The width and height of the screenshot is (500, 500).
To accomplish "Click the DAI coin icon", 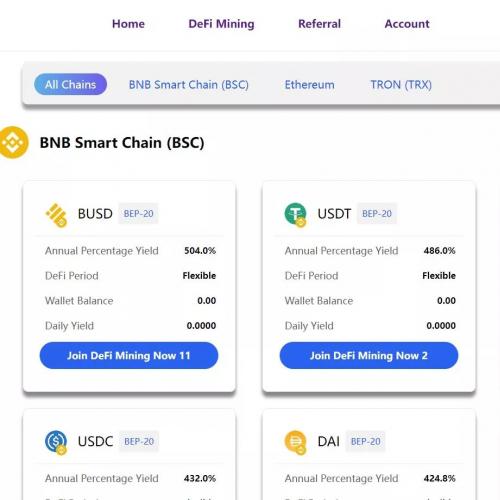I will coord(295,442).
